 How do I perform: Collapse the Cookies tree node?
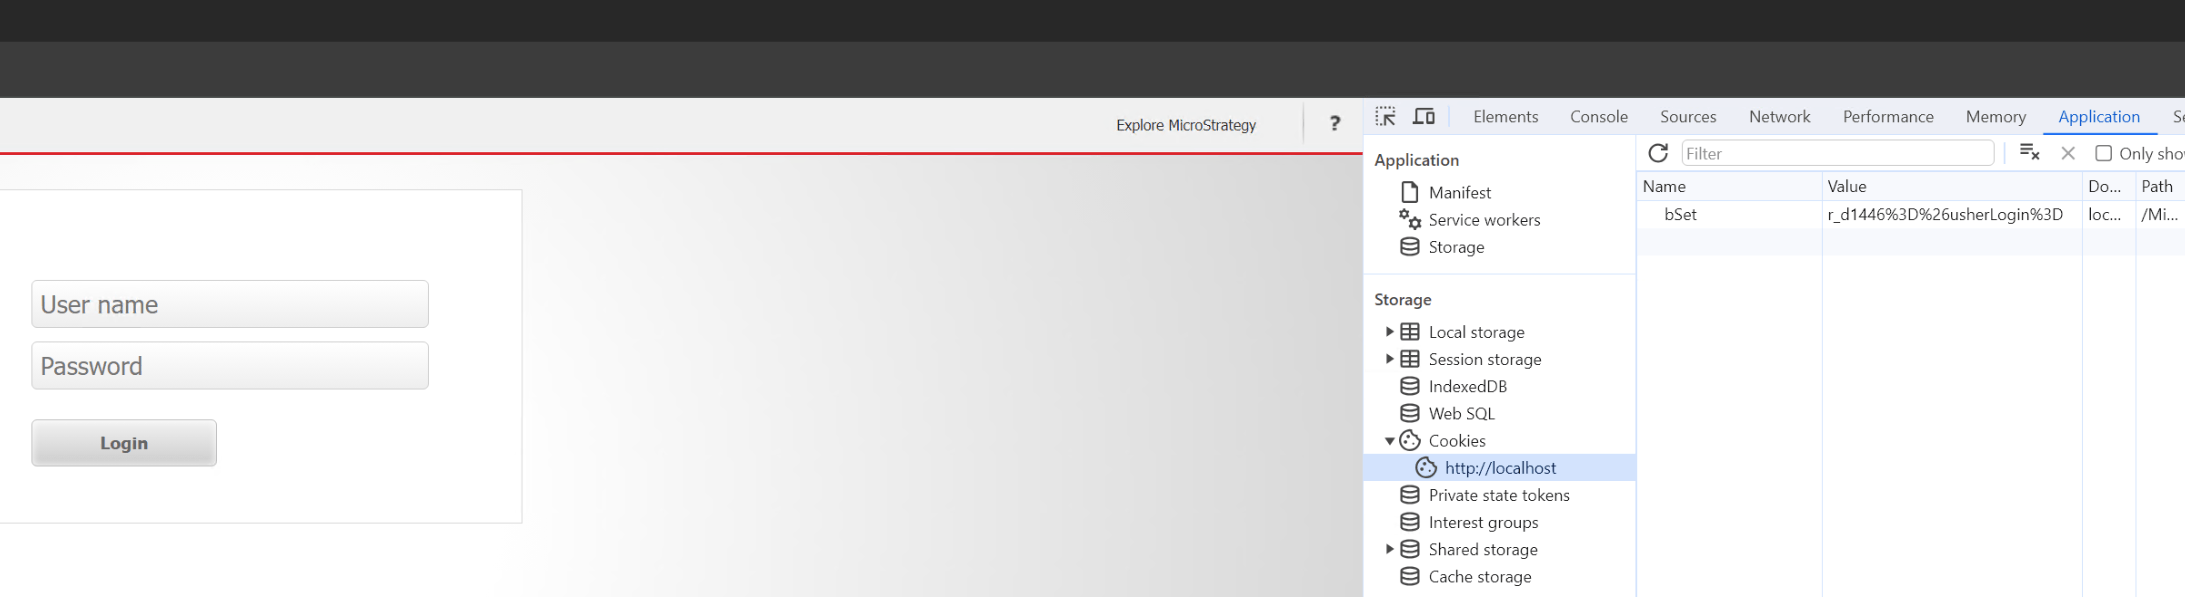point(1389,441)
